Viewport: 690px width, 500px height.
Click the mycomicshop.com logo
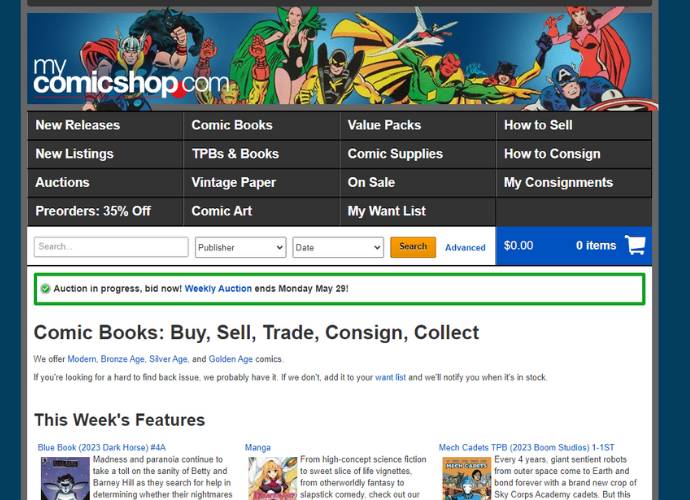[131, 78]
